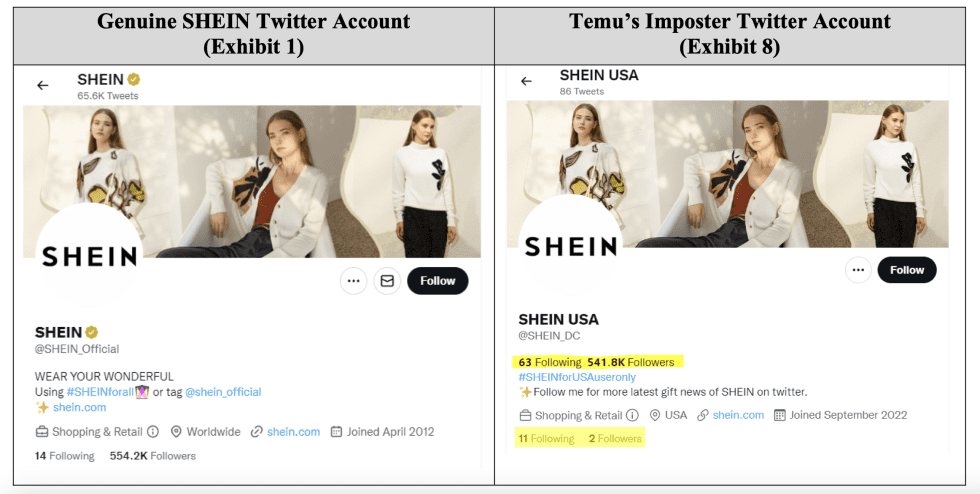This screenshot has height=494, width=980.
Task: Open shein.com link beside Worldwide location
Action: pyautogui.click(x=293, y=432)
